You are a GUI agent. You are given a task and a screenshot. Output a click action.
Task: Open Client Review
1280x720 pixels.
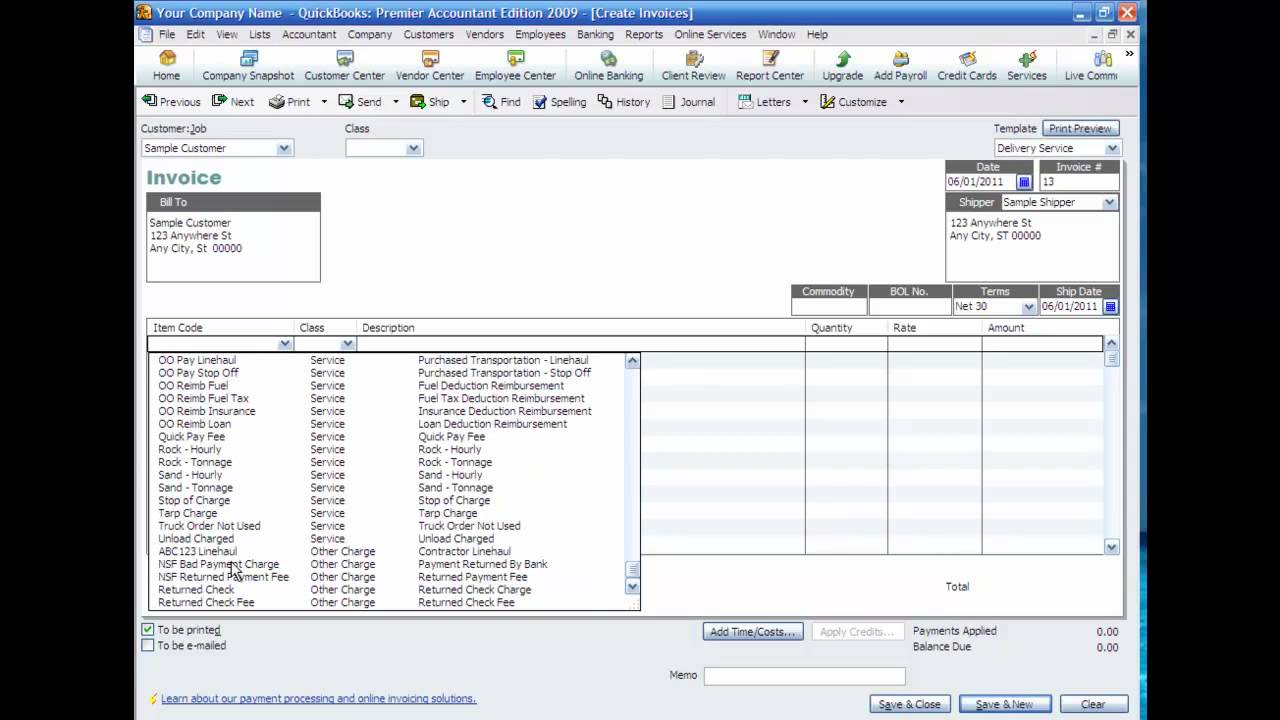pyautogui.click(x=694, y=66)
